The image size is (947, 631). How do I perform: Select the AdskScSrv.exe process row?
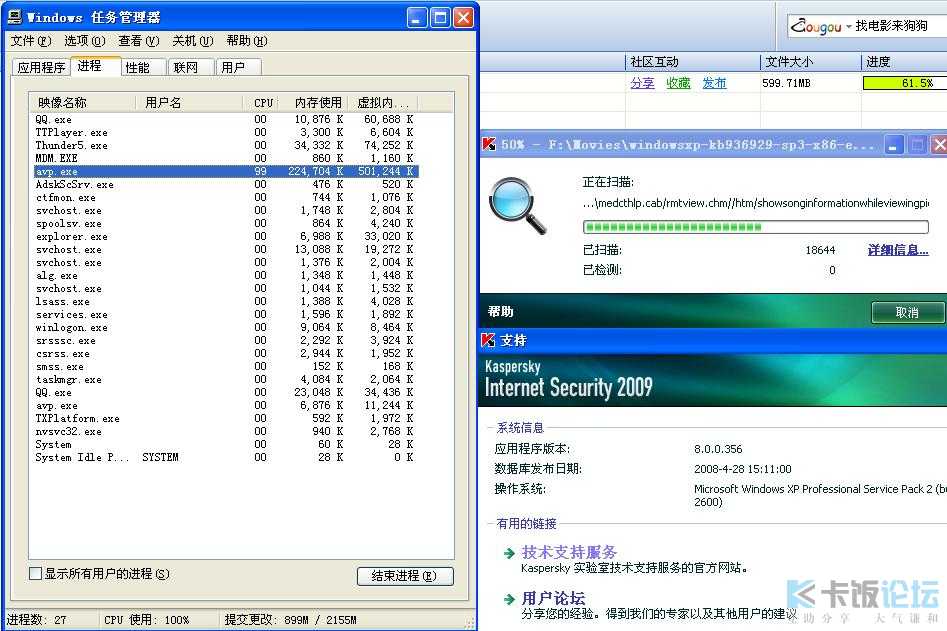225,184
